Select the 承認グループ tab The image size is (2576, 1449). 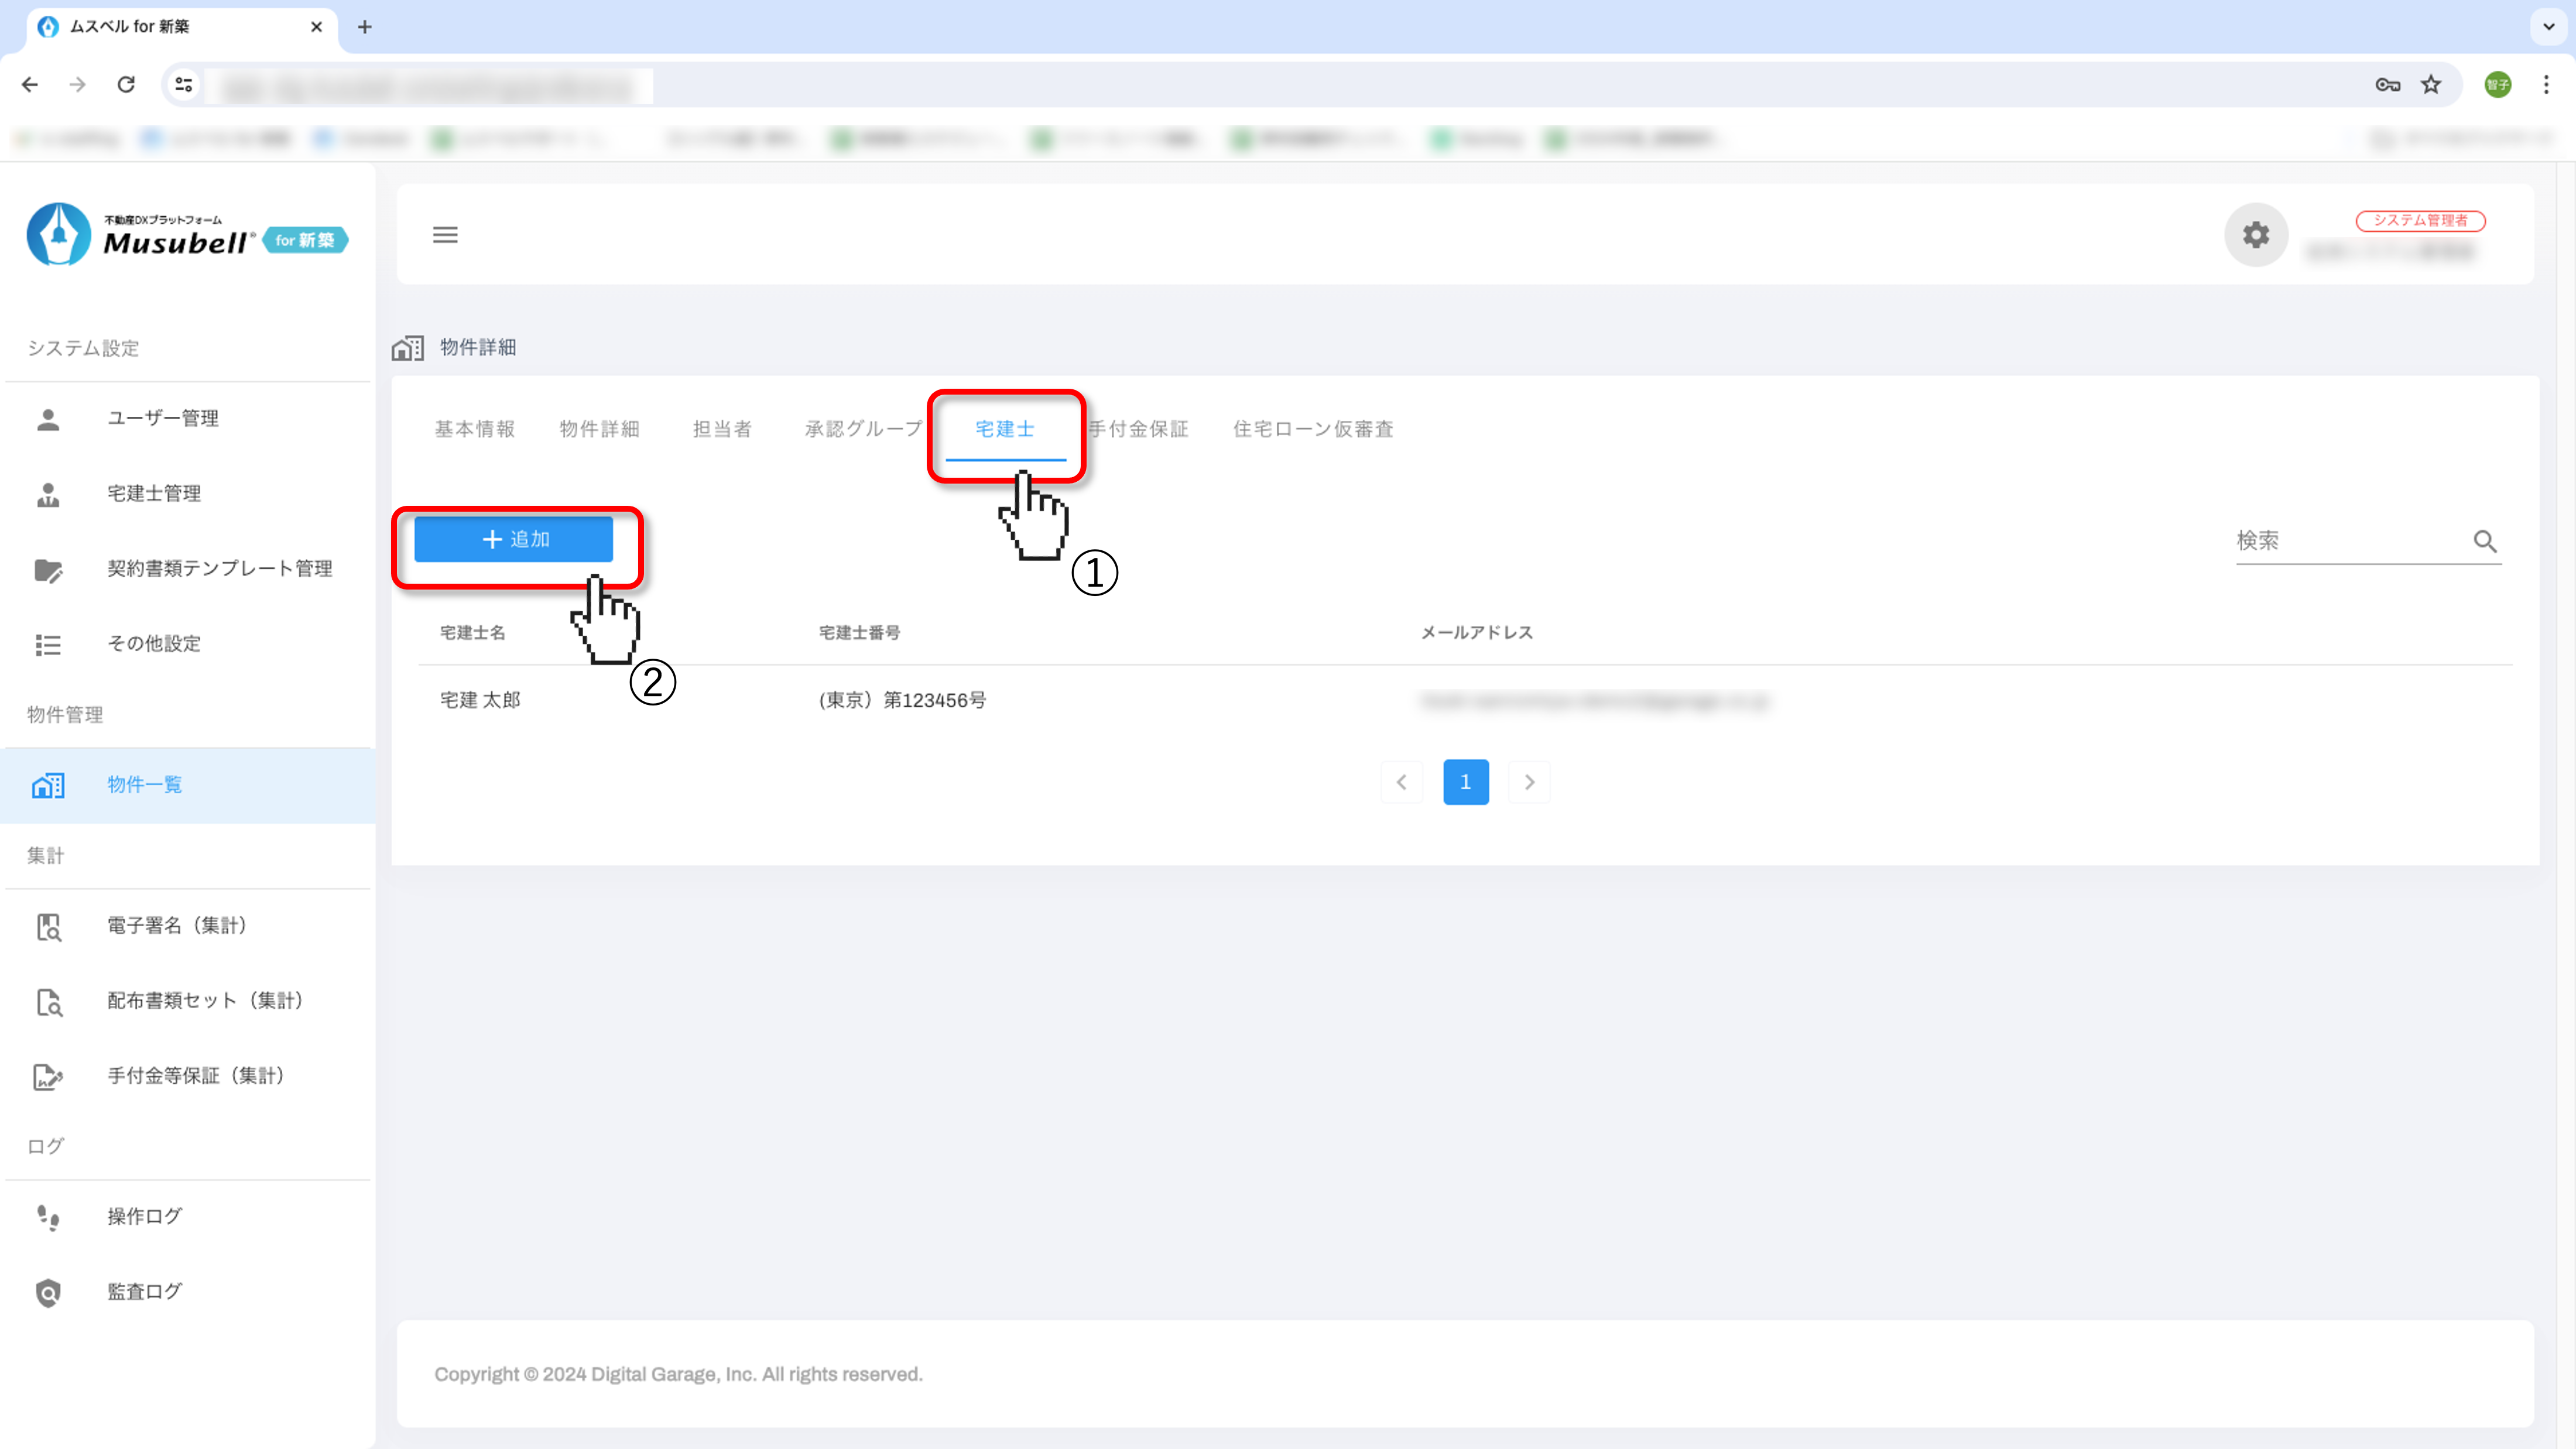864,429
